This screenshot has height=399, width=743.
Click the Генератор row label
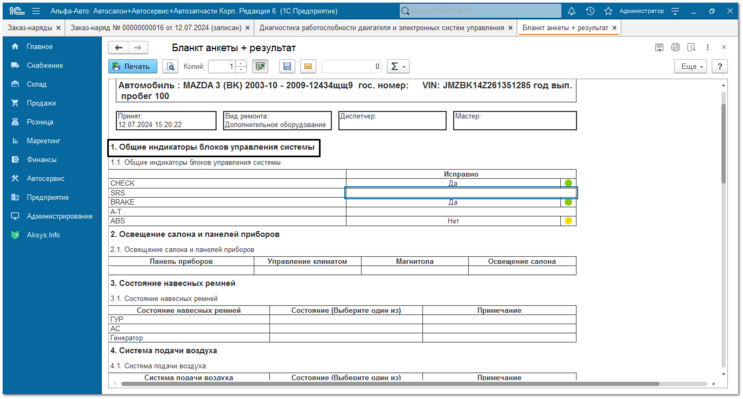point(126,338)
